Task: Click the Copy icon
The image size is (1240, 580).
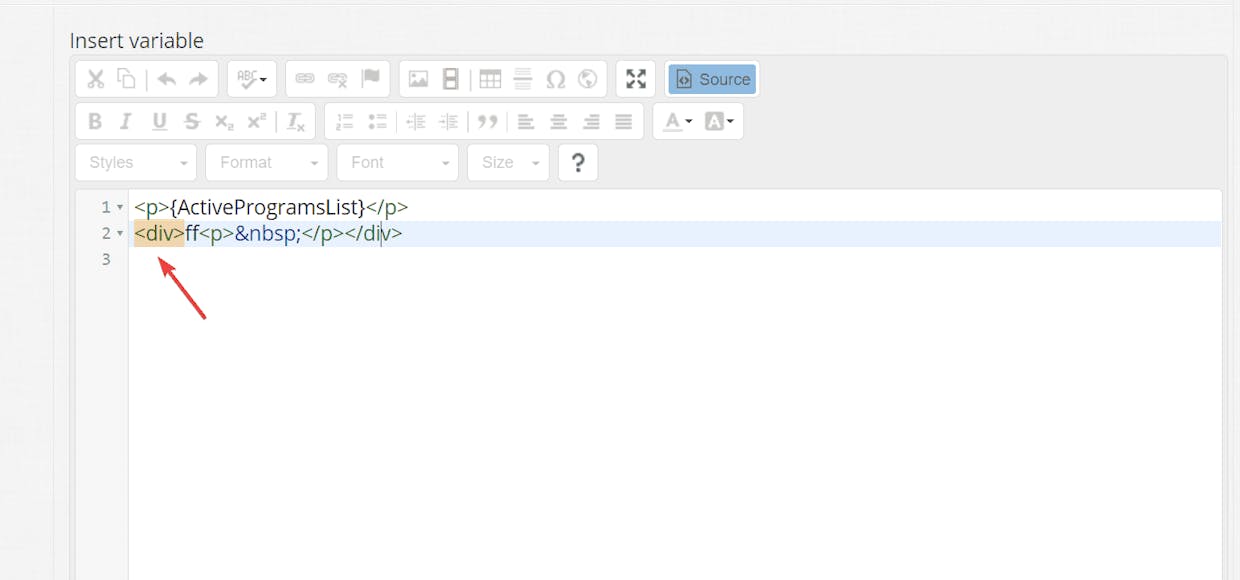Action: [x=126, y=79]
